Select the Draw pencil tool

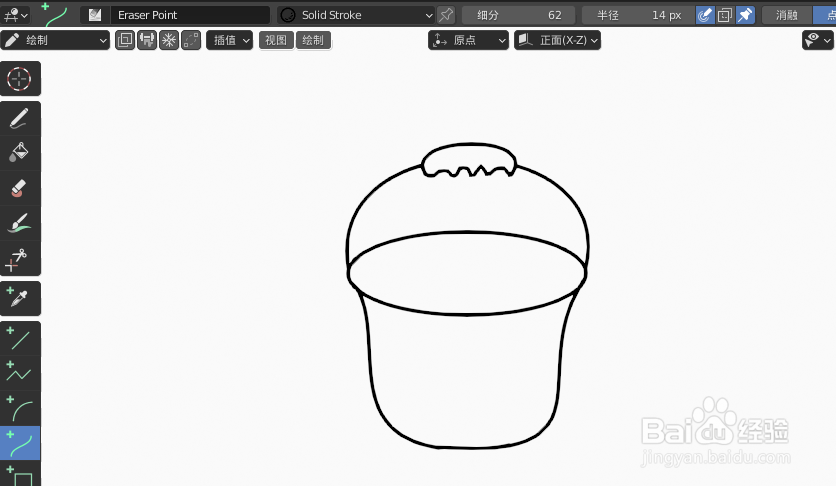tap(20, 118)
